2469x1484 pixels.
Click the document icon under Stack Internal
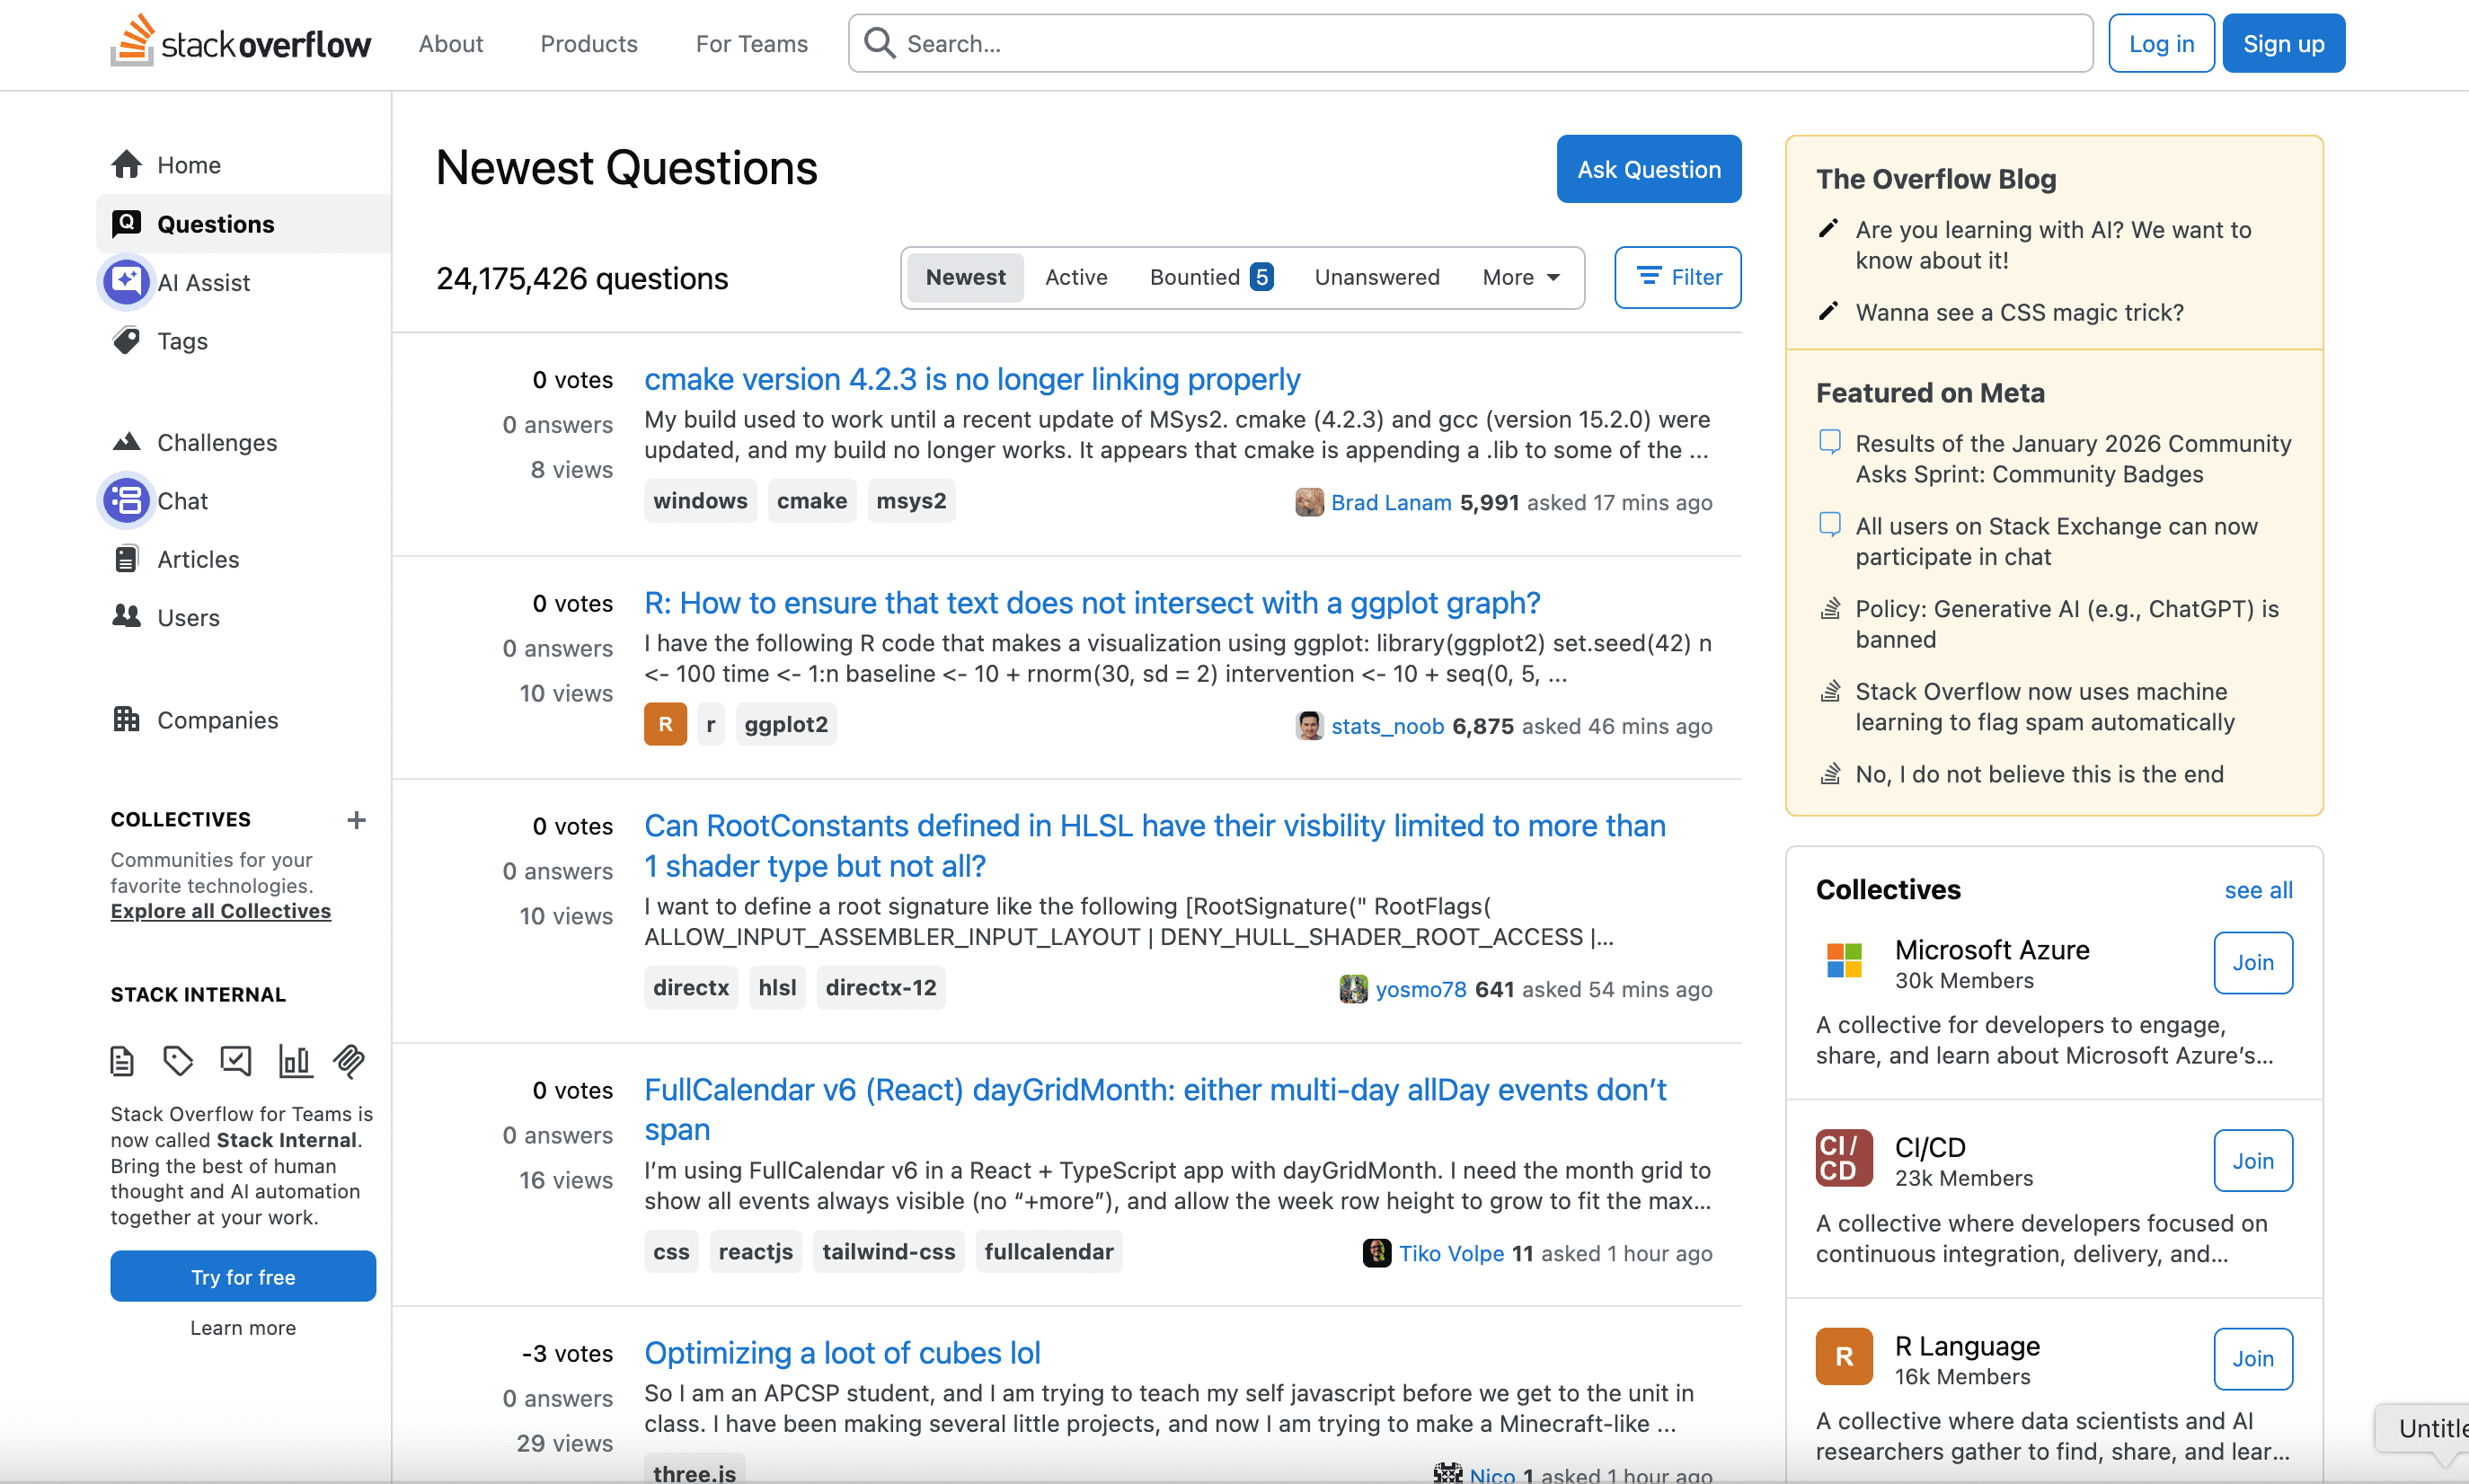[121, 1060]
